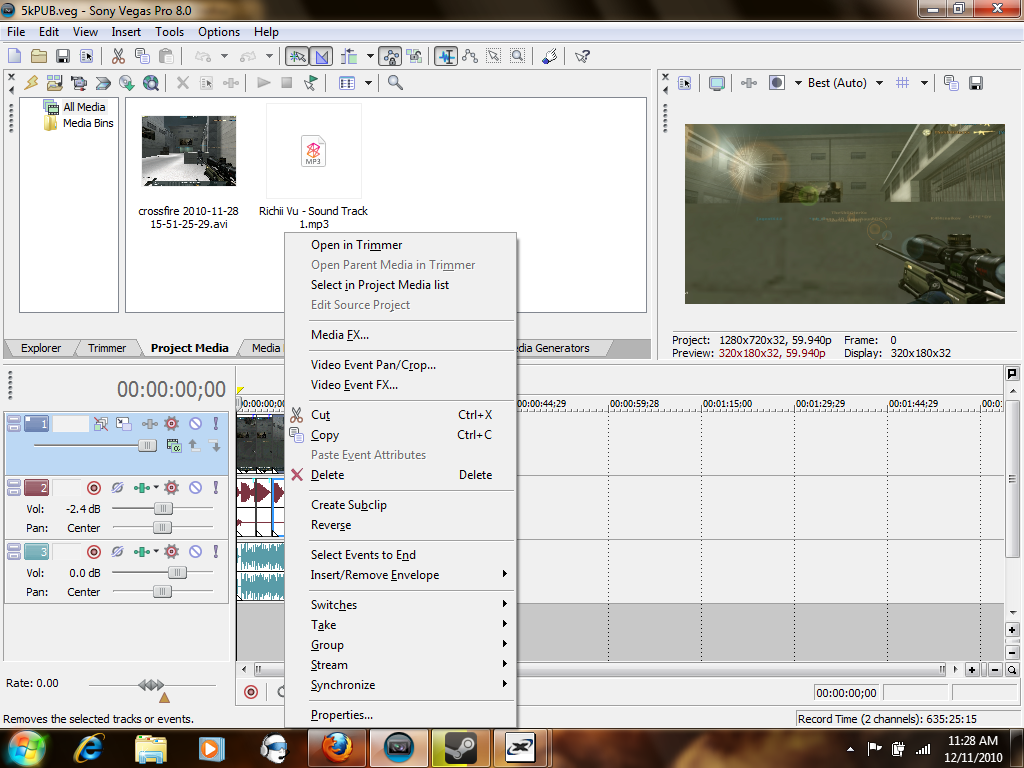Viewport: 1024px width, 768px height.
Task: Select the Envelope Edit tool in toolbar
Action: 469,56
